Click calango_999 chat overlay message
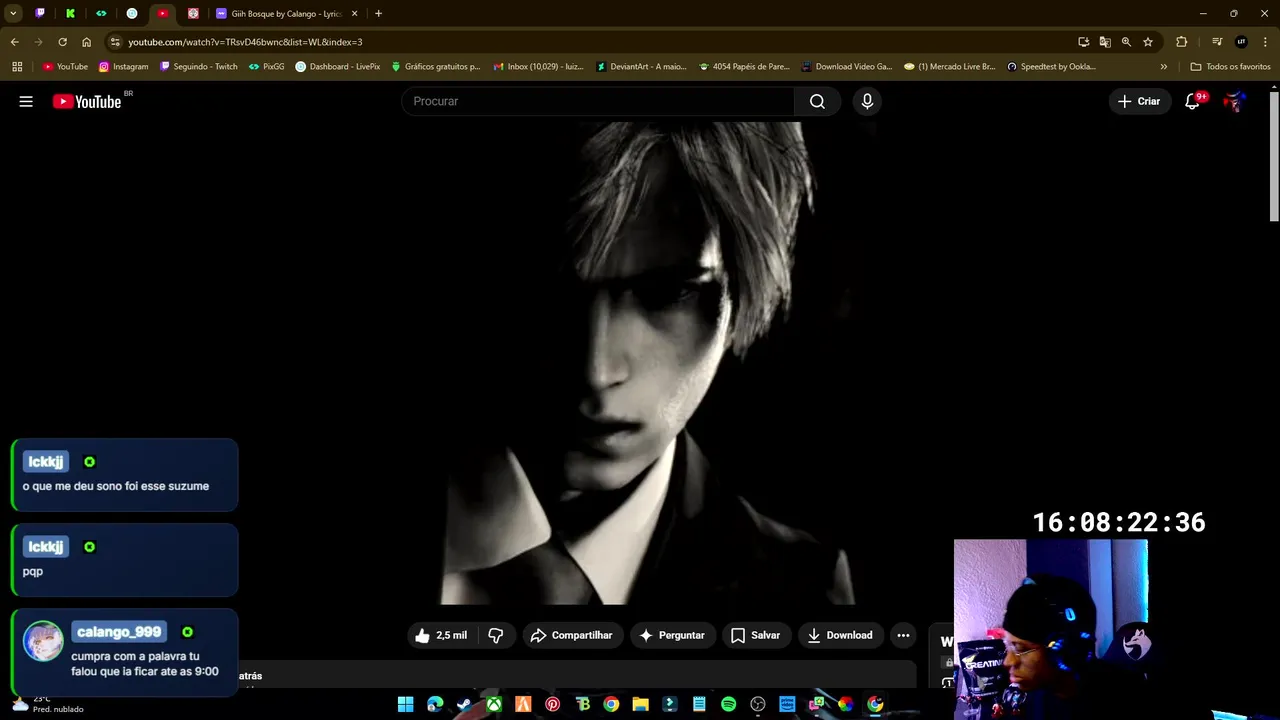This screenshot has width=1280, height=720. pyautogui.click(x=124, y=652)
